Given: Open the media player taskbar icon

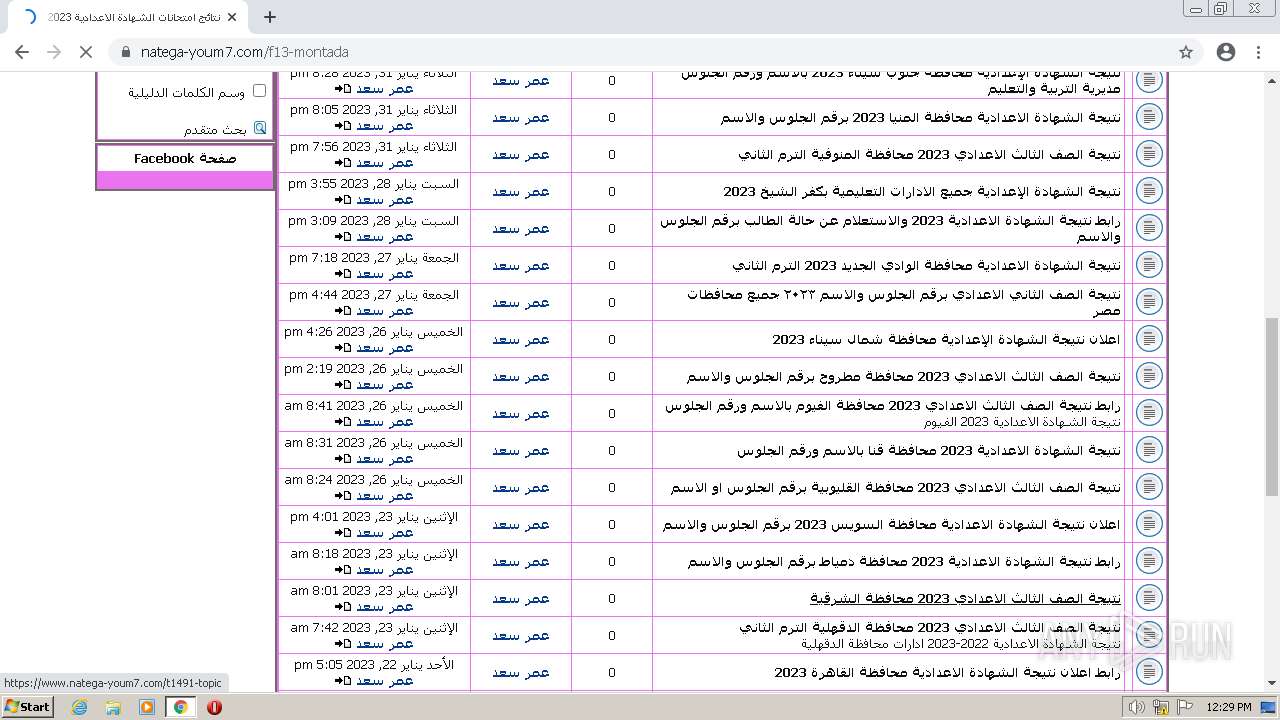Looking at the screenshot, I should 147,707.
